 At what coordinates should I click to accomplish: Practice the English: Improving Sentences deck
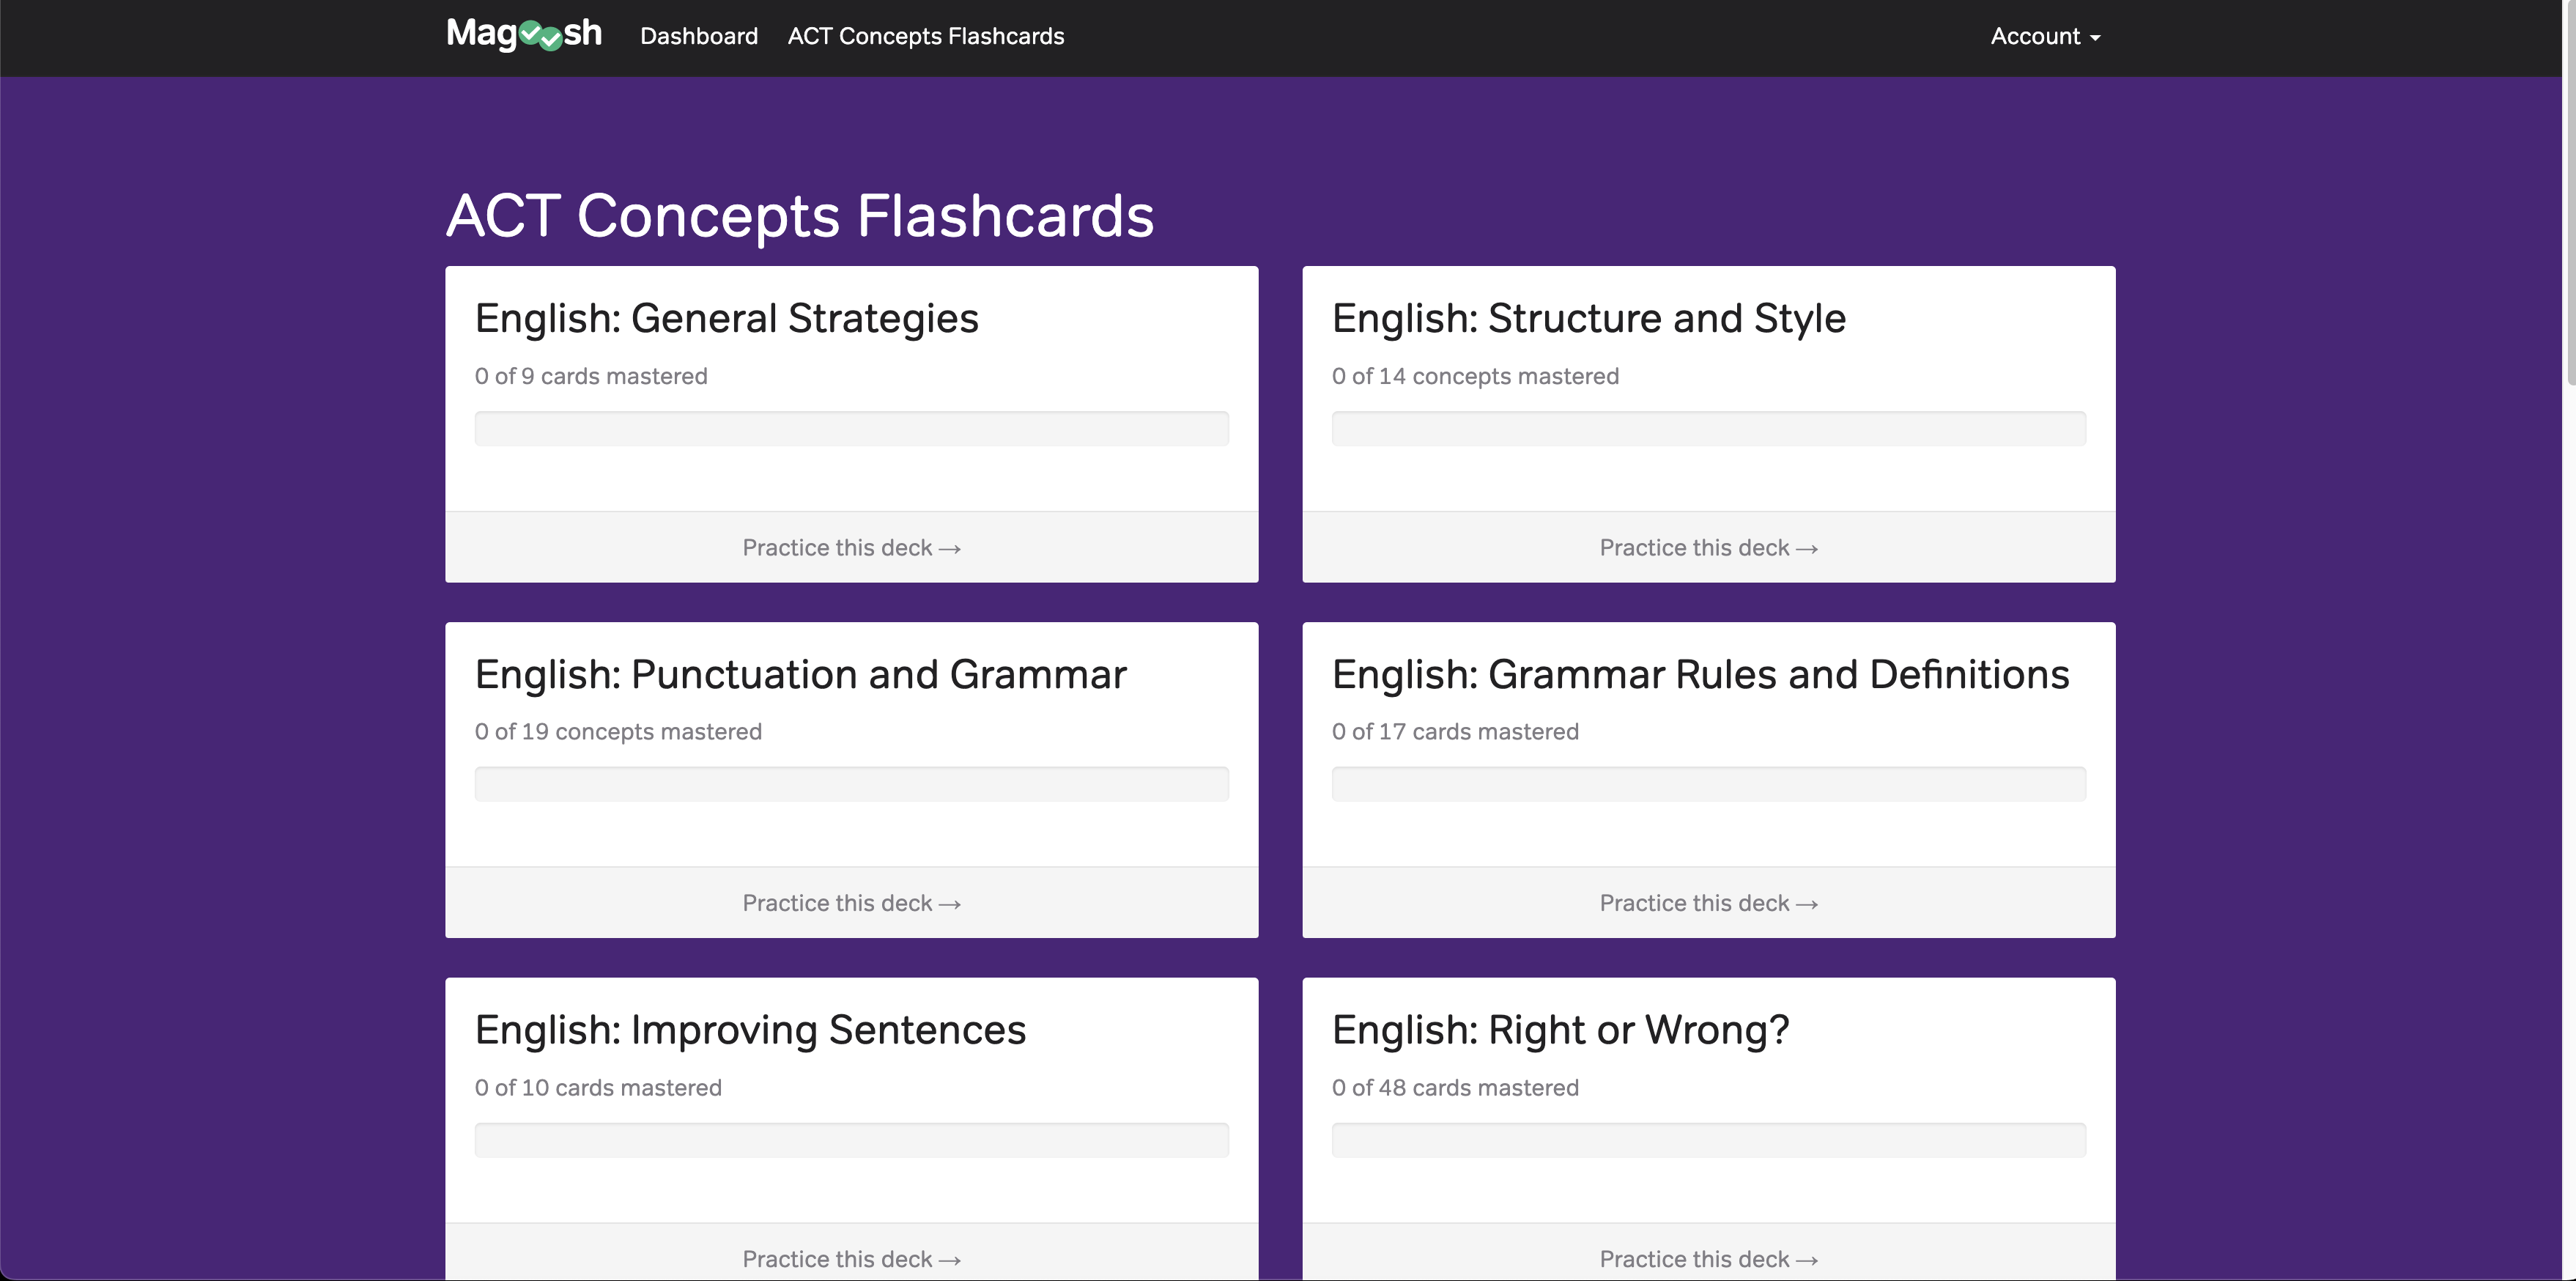pyautogui.click(x=851, y=1258)
